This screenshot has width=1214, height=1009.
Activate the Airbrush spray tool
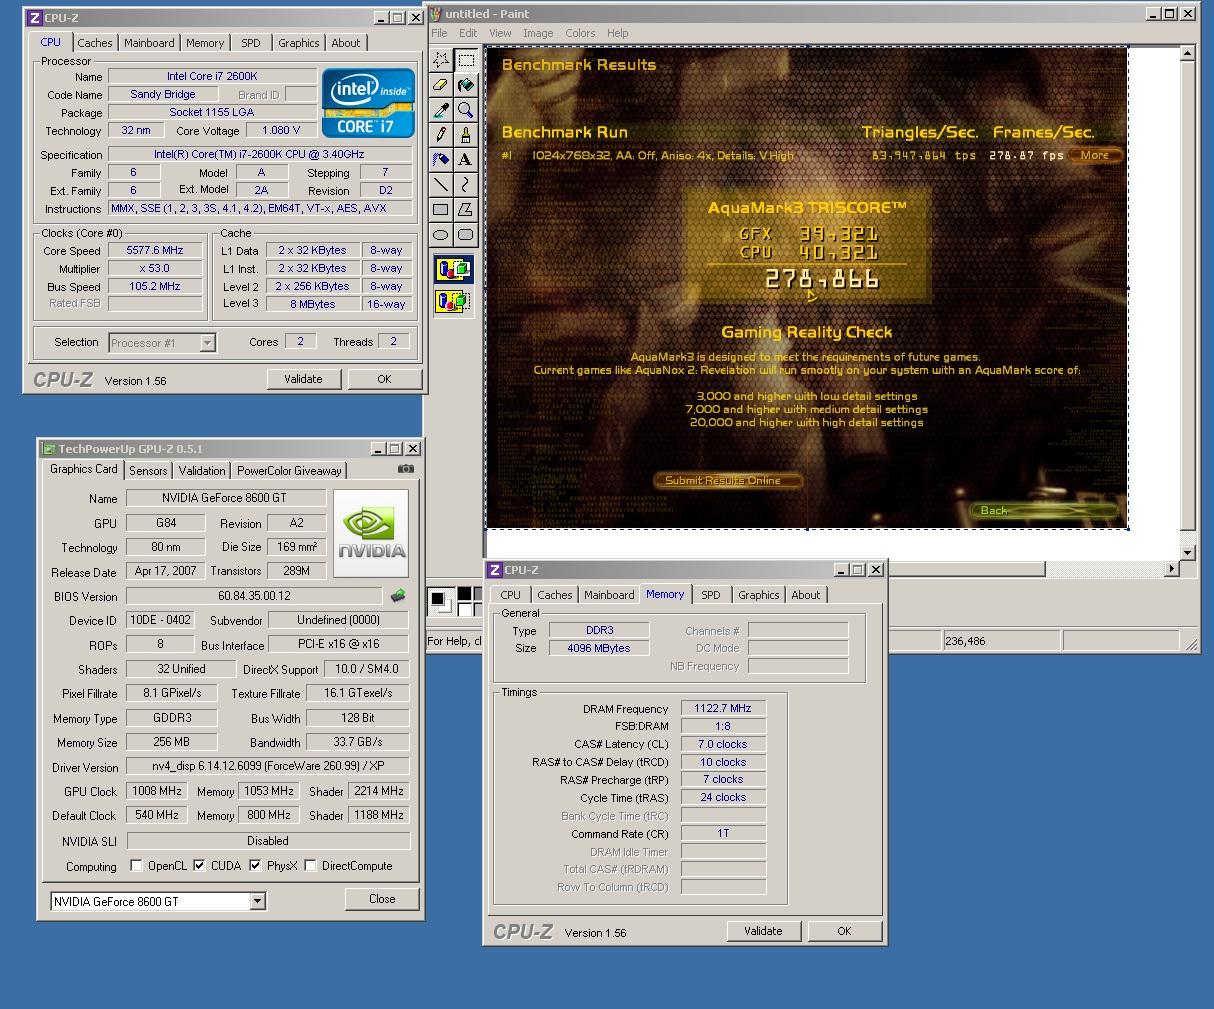tap(441, 160)
